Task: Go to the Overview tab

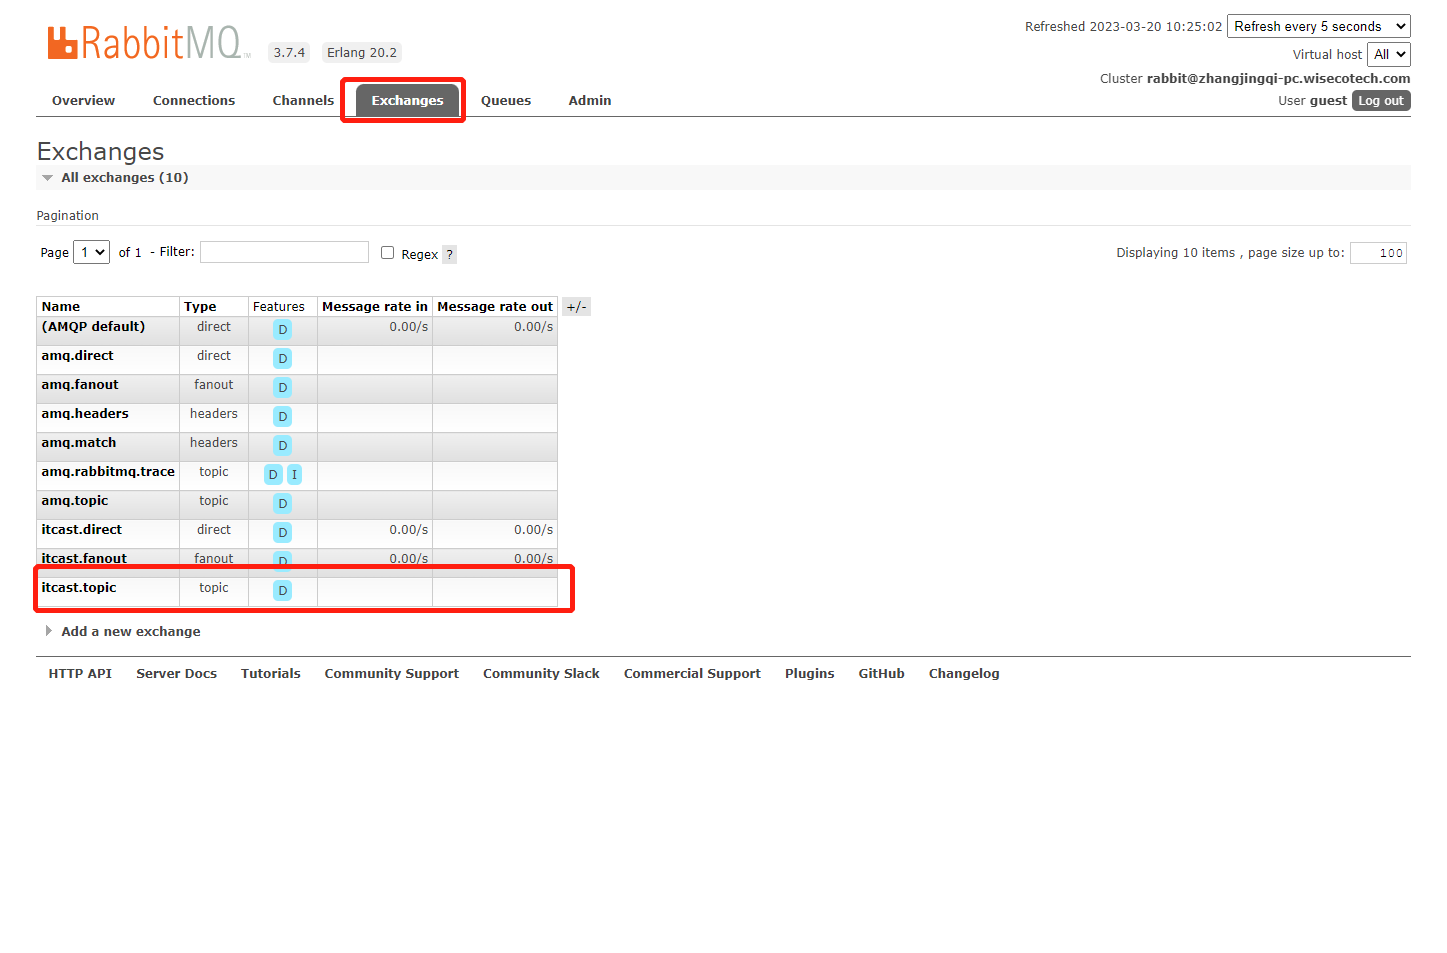Action: pos(83,100)
